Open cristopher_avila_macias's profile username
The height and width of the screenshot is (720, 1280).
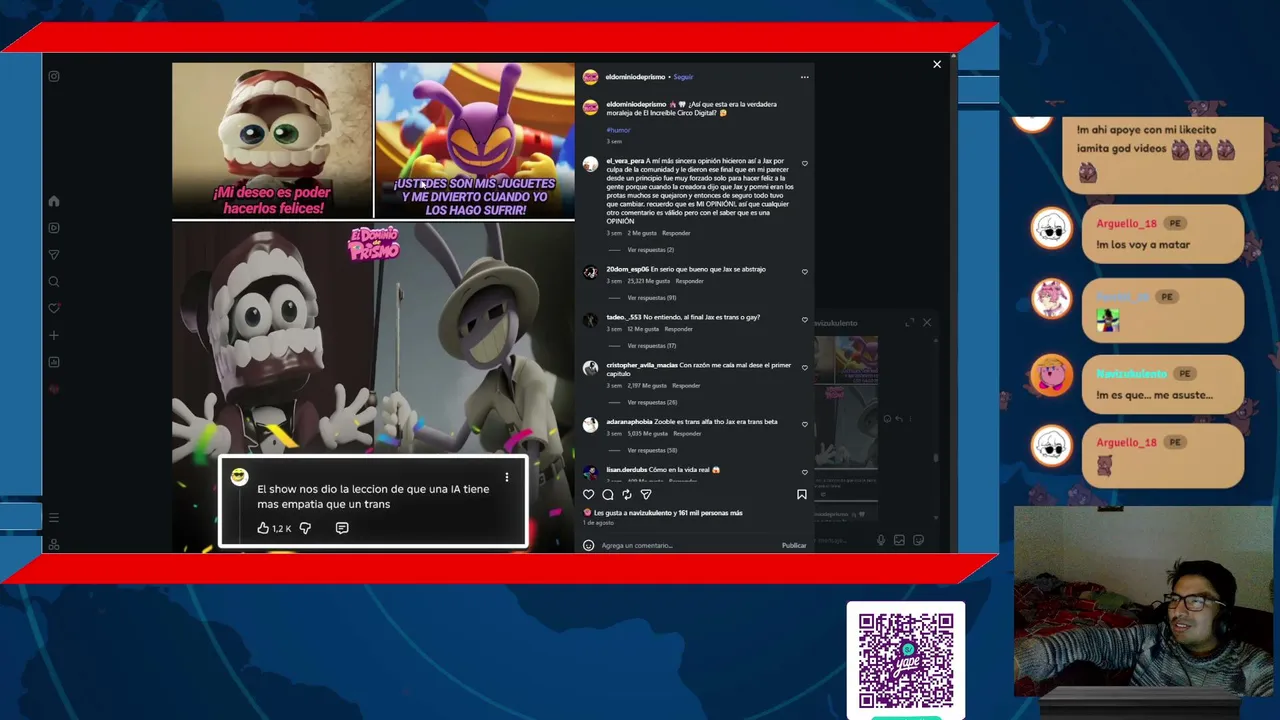(642, 366)
